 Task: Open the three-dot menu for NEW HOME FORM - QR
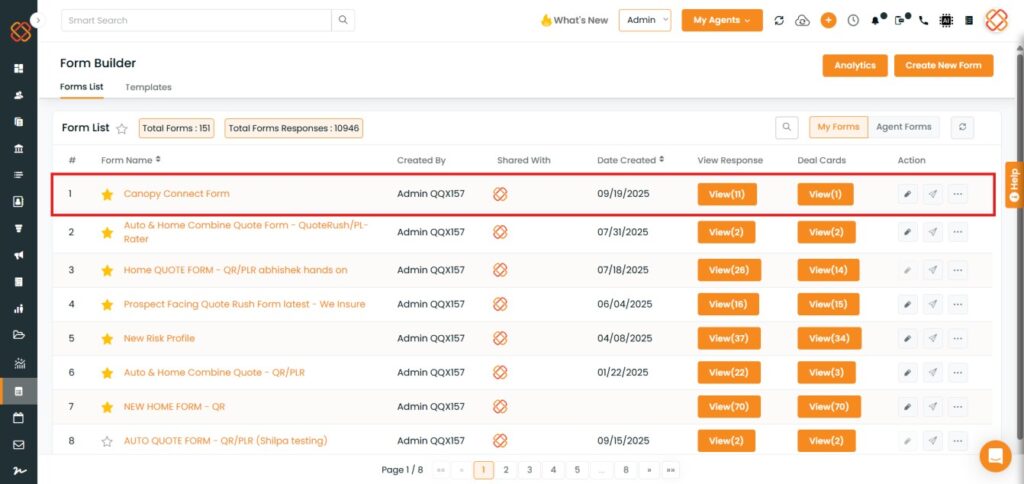[957, 407]
